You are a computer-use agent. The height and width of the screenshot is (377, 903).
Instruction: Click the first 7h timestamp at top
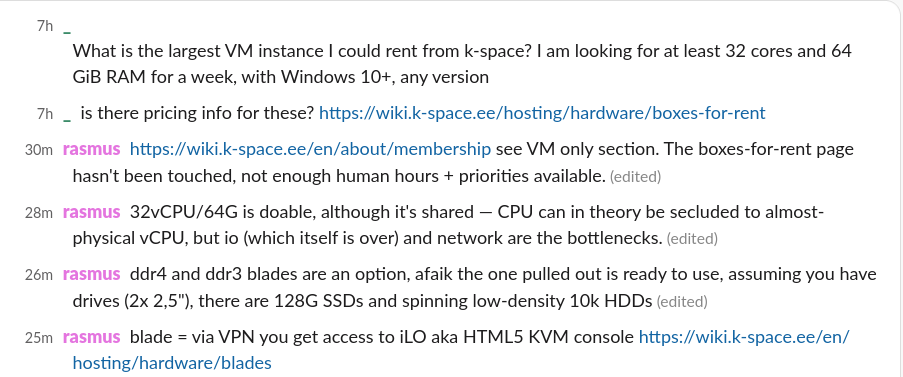(x=45, y=26)
